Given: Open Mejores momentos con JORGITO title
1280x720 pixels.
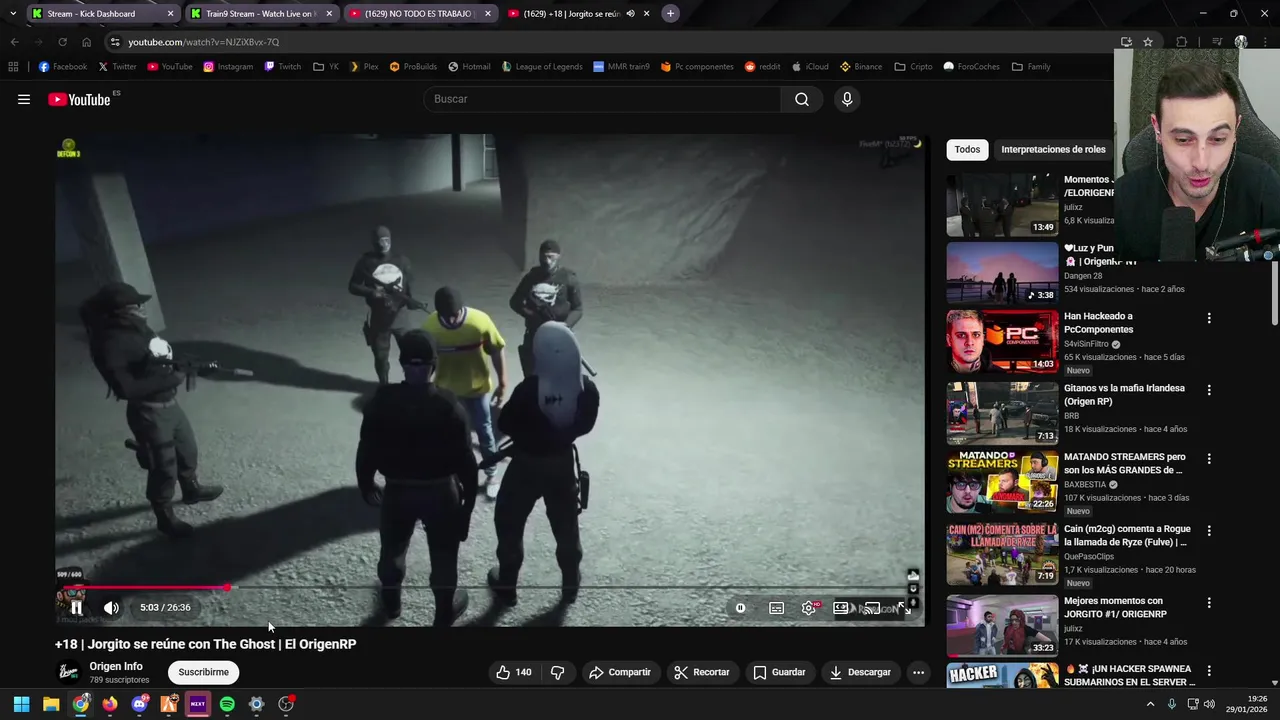Looking at the screenshot, I should click(1115, 608).
